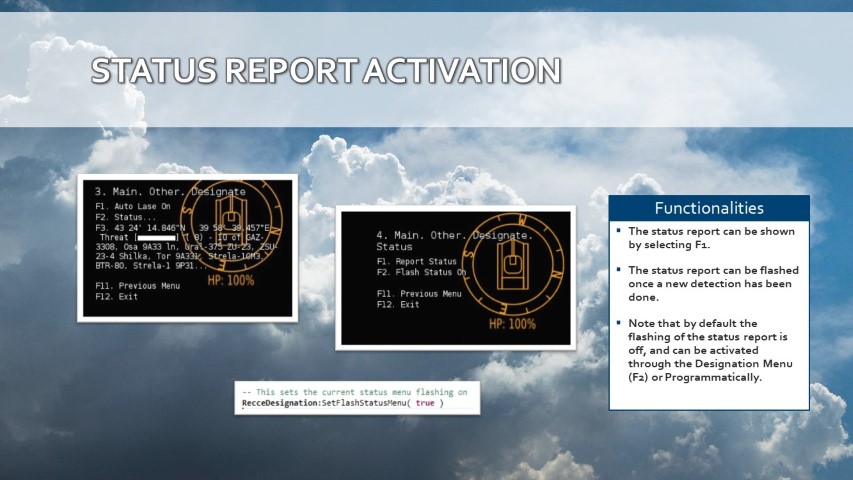Screen dimensions: 853x480
Task: Click the RecceDesignation:SetFlashStatusMenu code line
Action: (x=342, y=403)
